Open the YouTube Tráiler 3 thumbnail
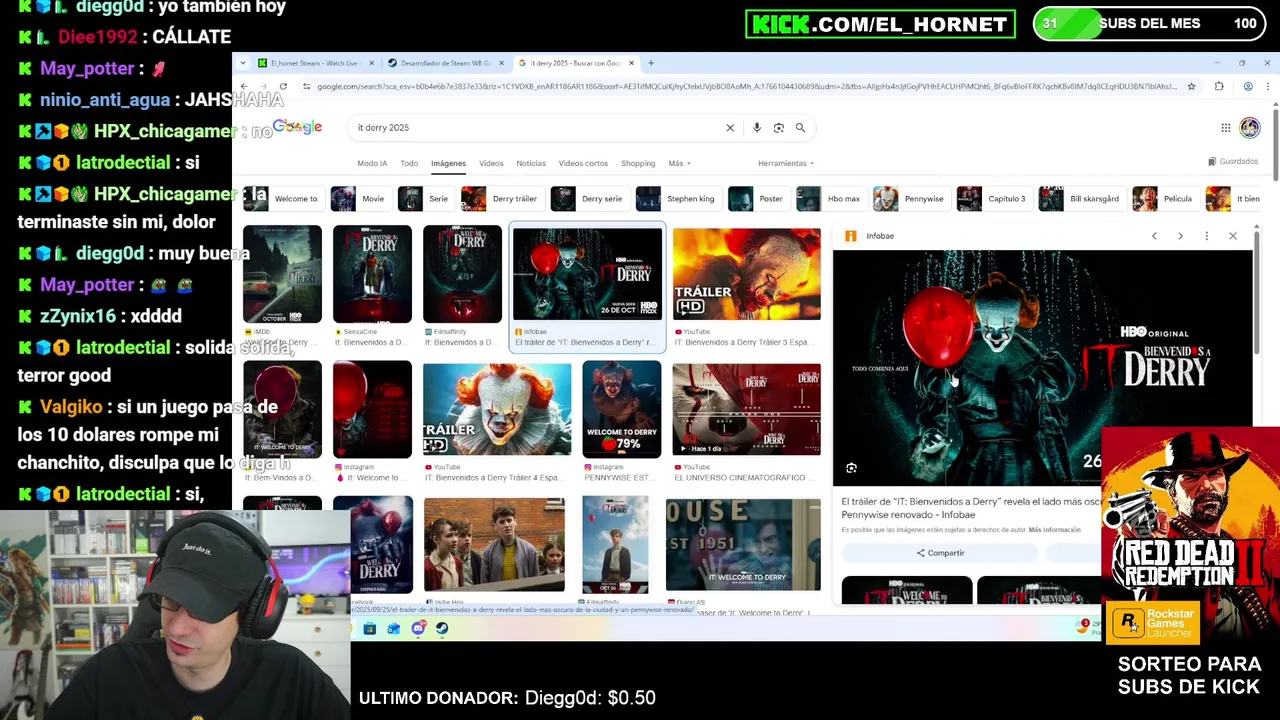1280x720 pixels. [746, 274]
